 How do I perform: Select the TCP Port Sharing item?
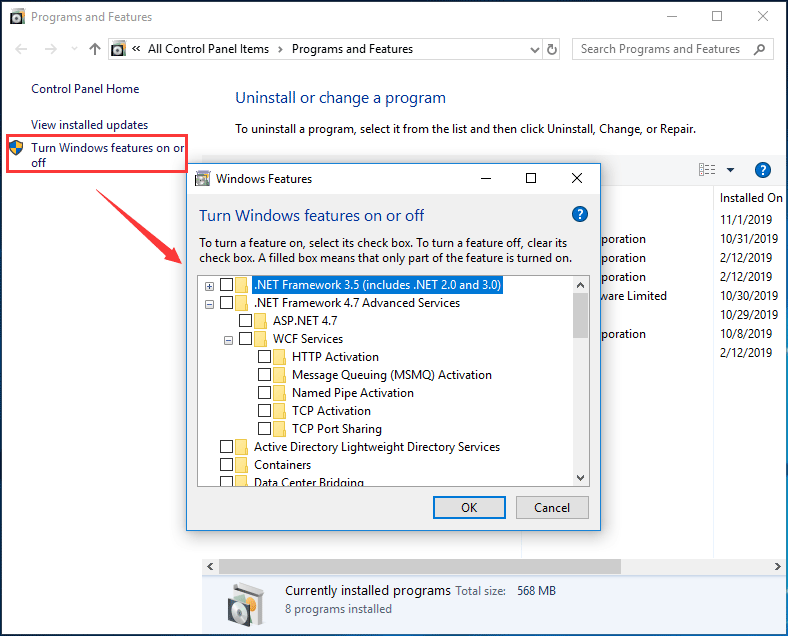click(337, 429)
